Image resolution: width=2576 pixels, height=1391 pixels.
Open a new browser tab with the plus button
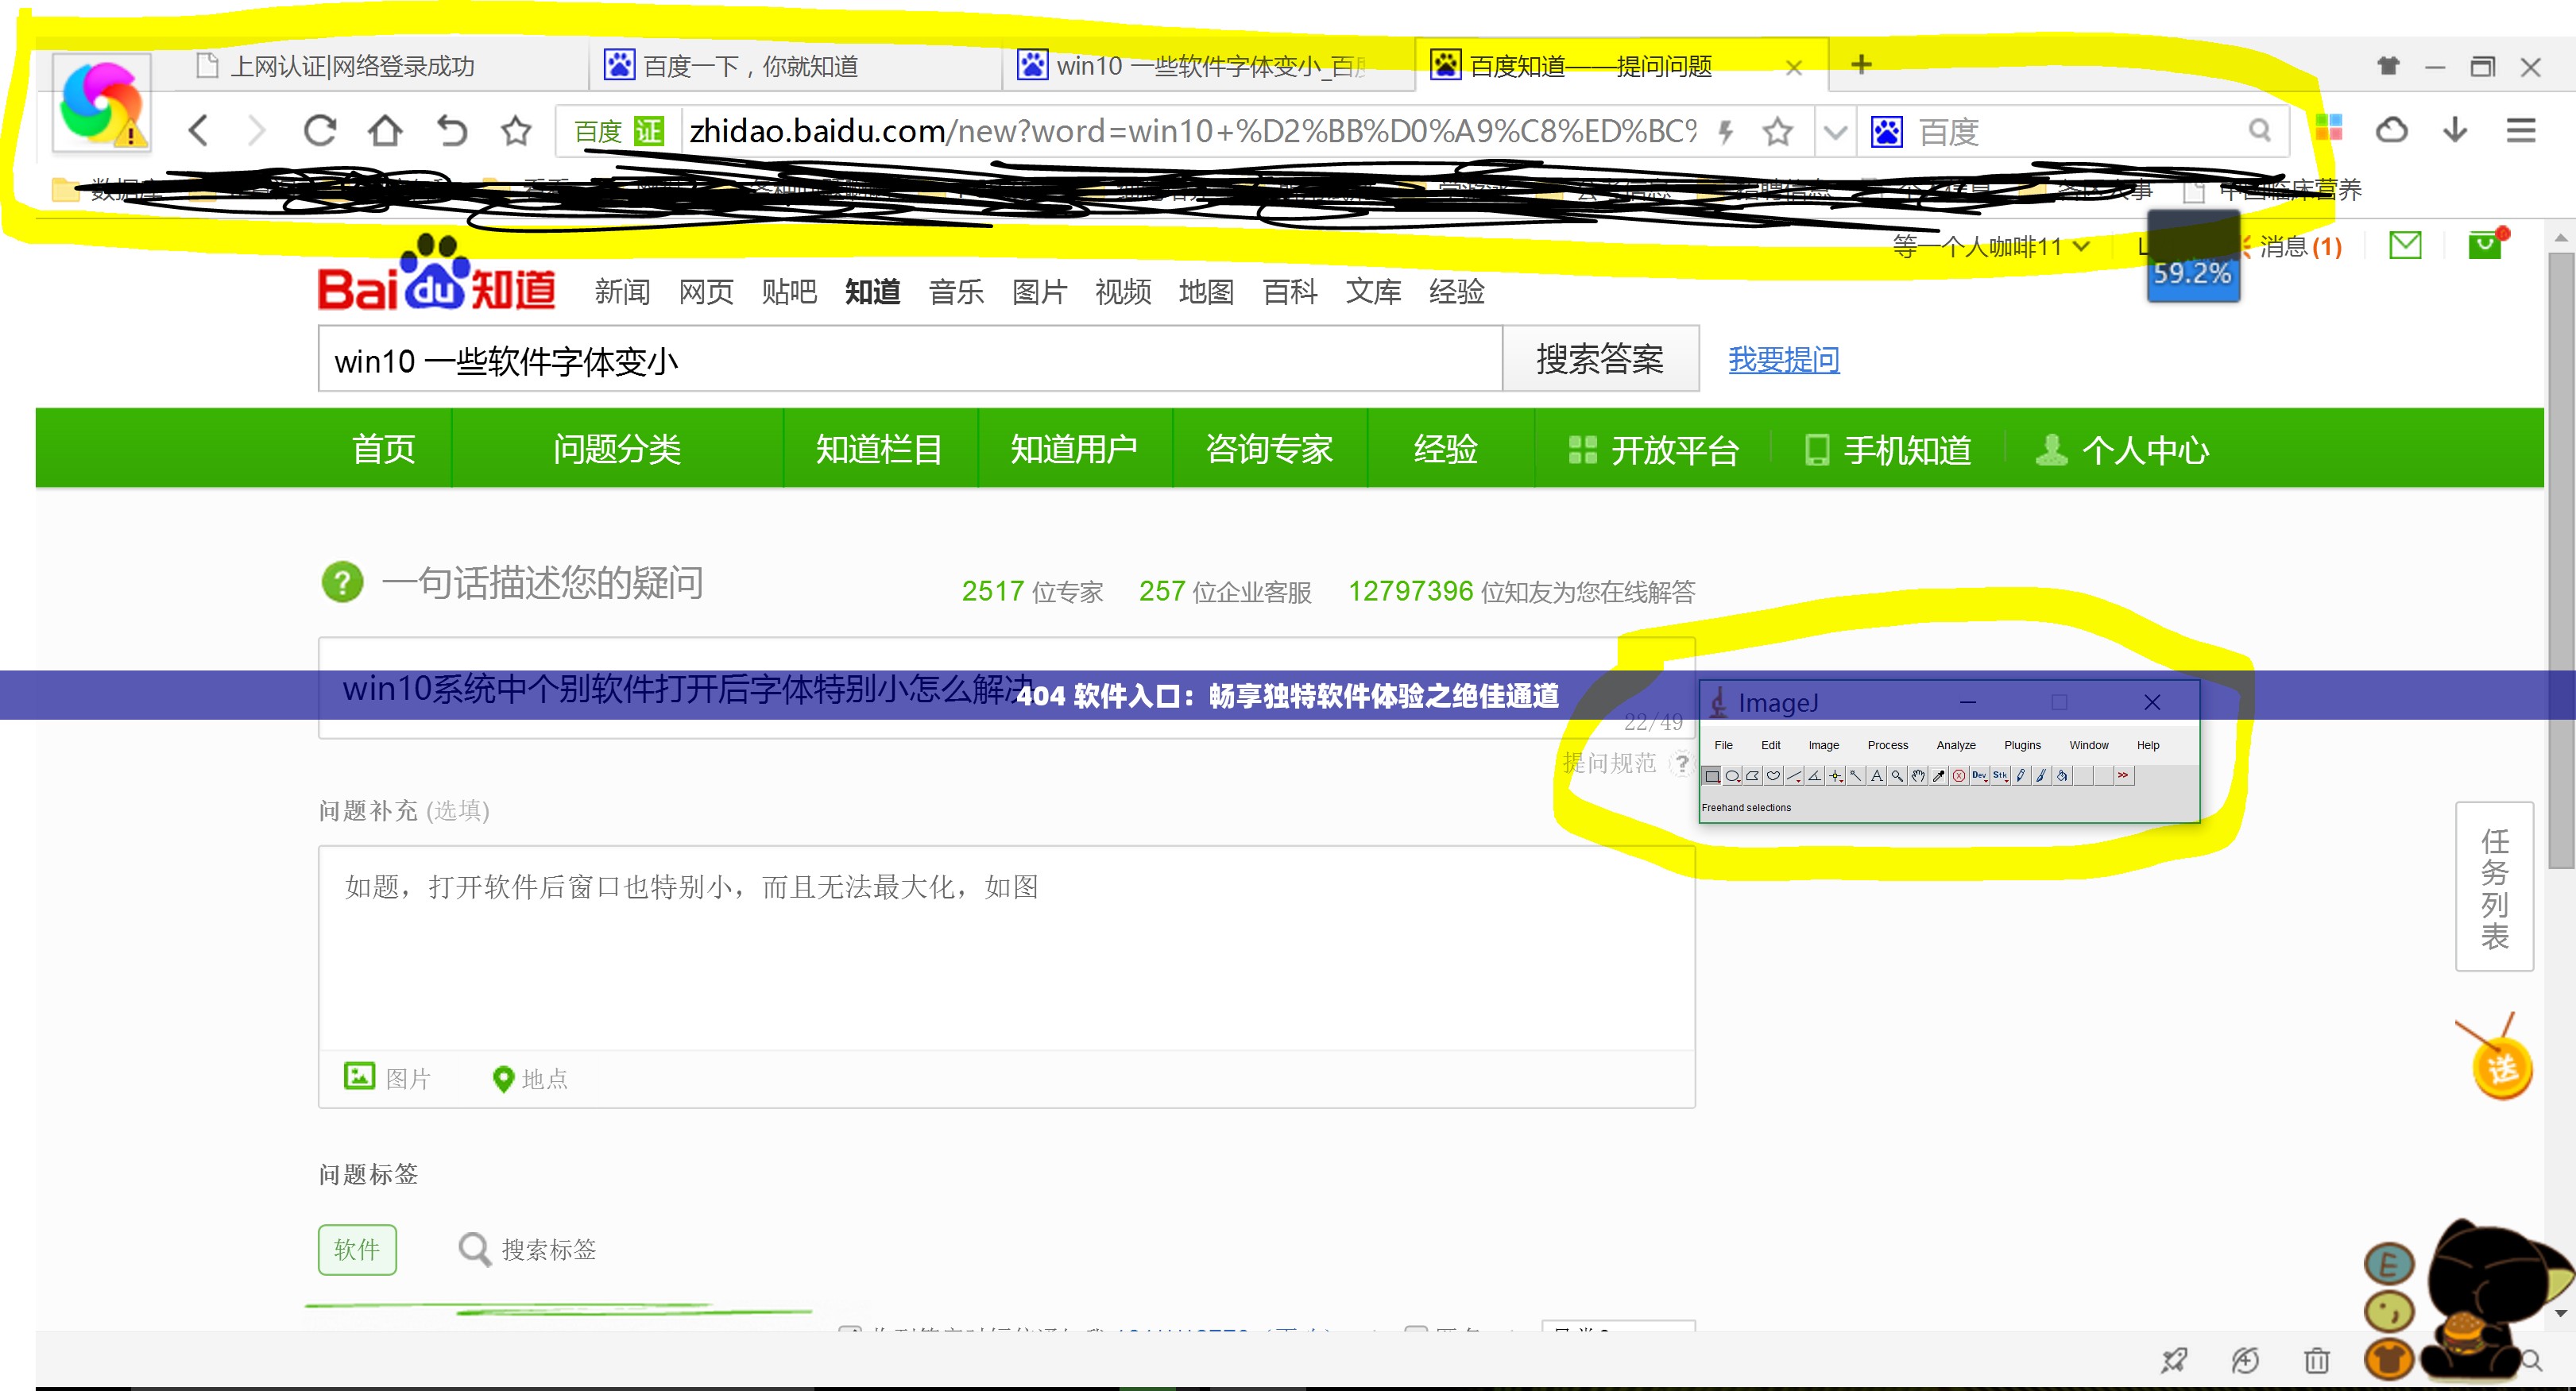pyautogui.click(x=1861, y=64)
